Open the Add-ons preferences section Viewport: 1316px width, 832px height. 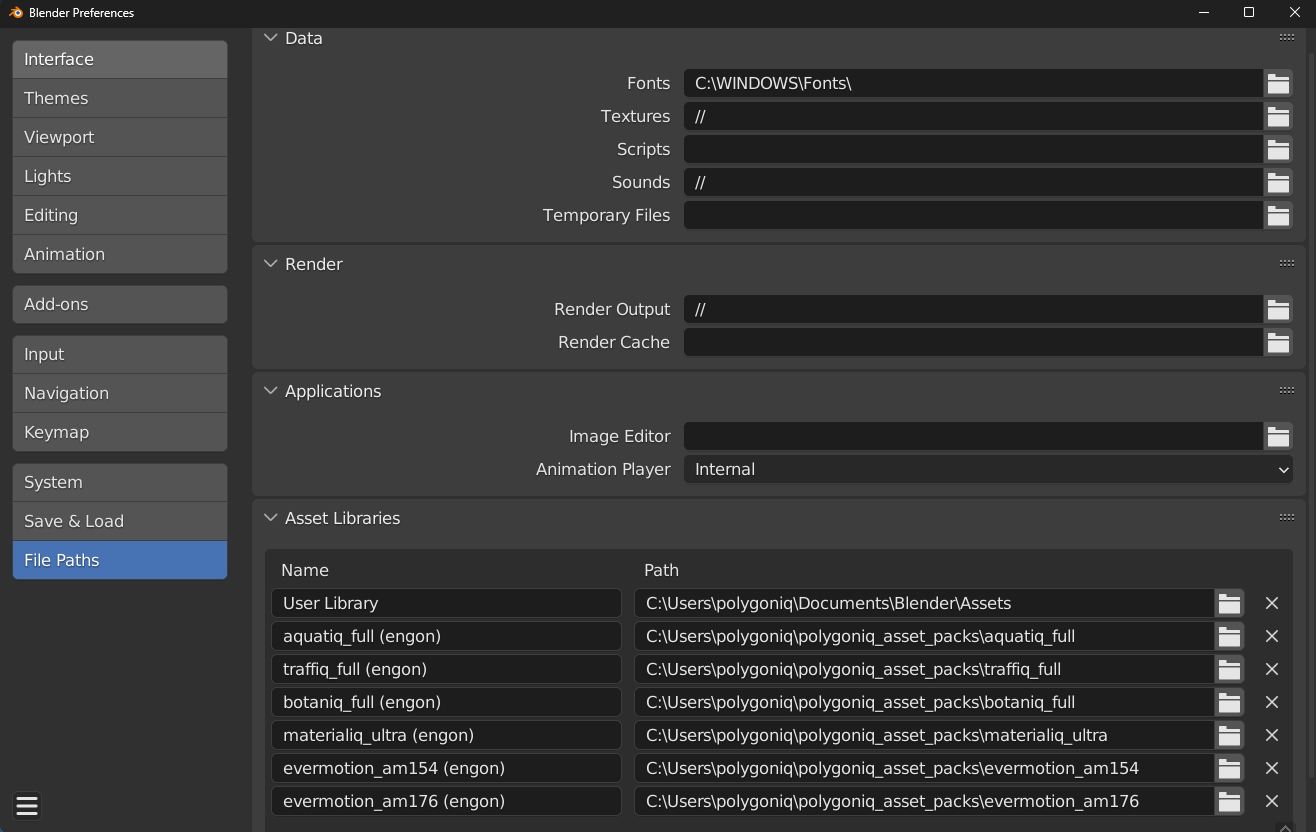[x=119, y=304]
